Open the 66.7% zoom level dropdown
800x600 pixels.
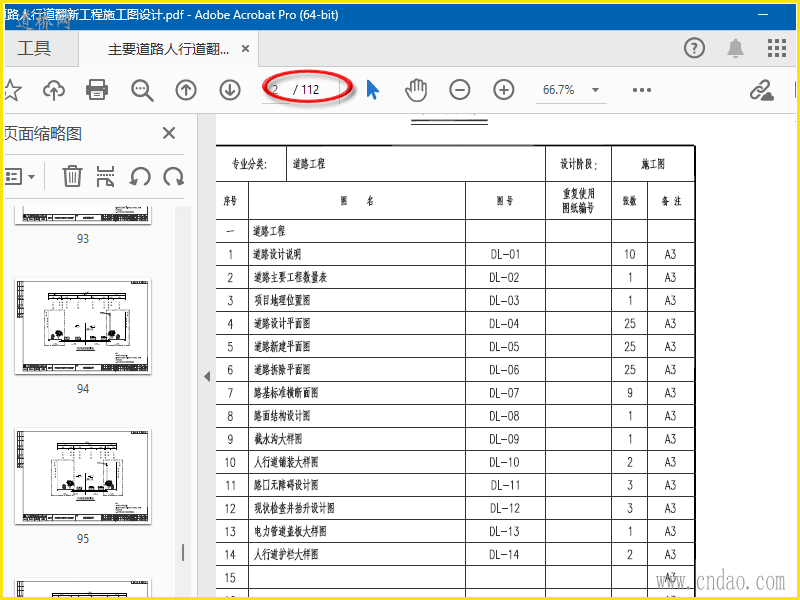coord(570,90)
